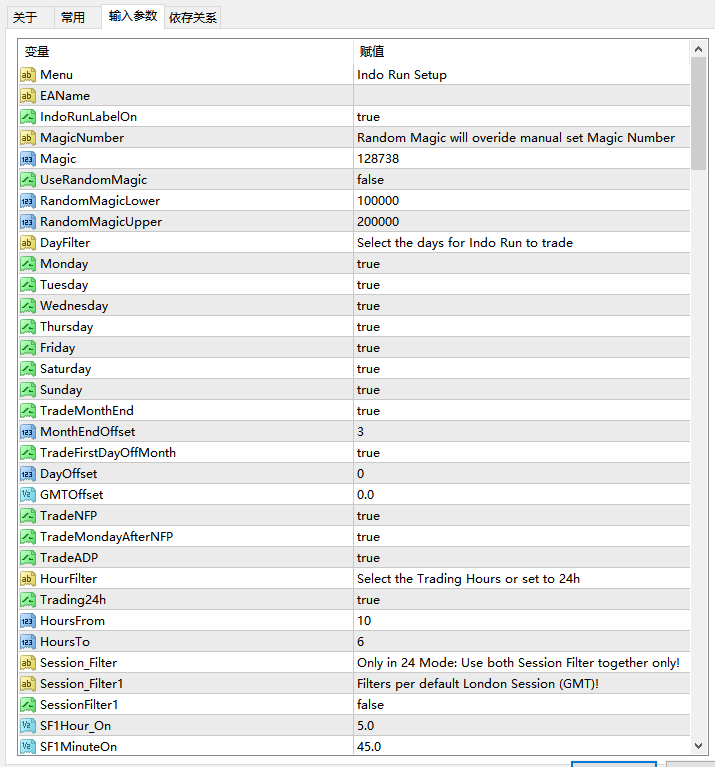The width and height of the screenshot is (715, 767).
Task: Click the 变量 column header
Action: [x=37, y=52]
